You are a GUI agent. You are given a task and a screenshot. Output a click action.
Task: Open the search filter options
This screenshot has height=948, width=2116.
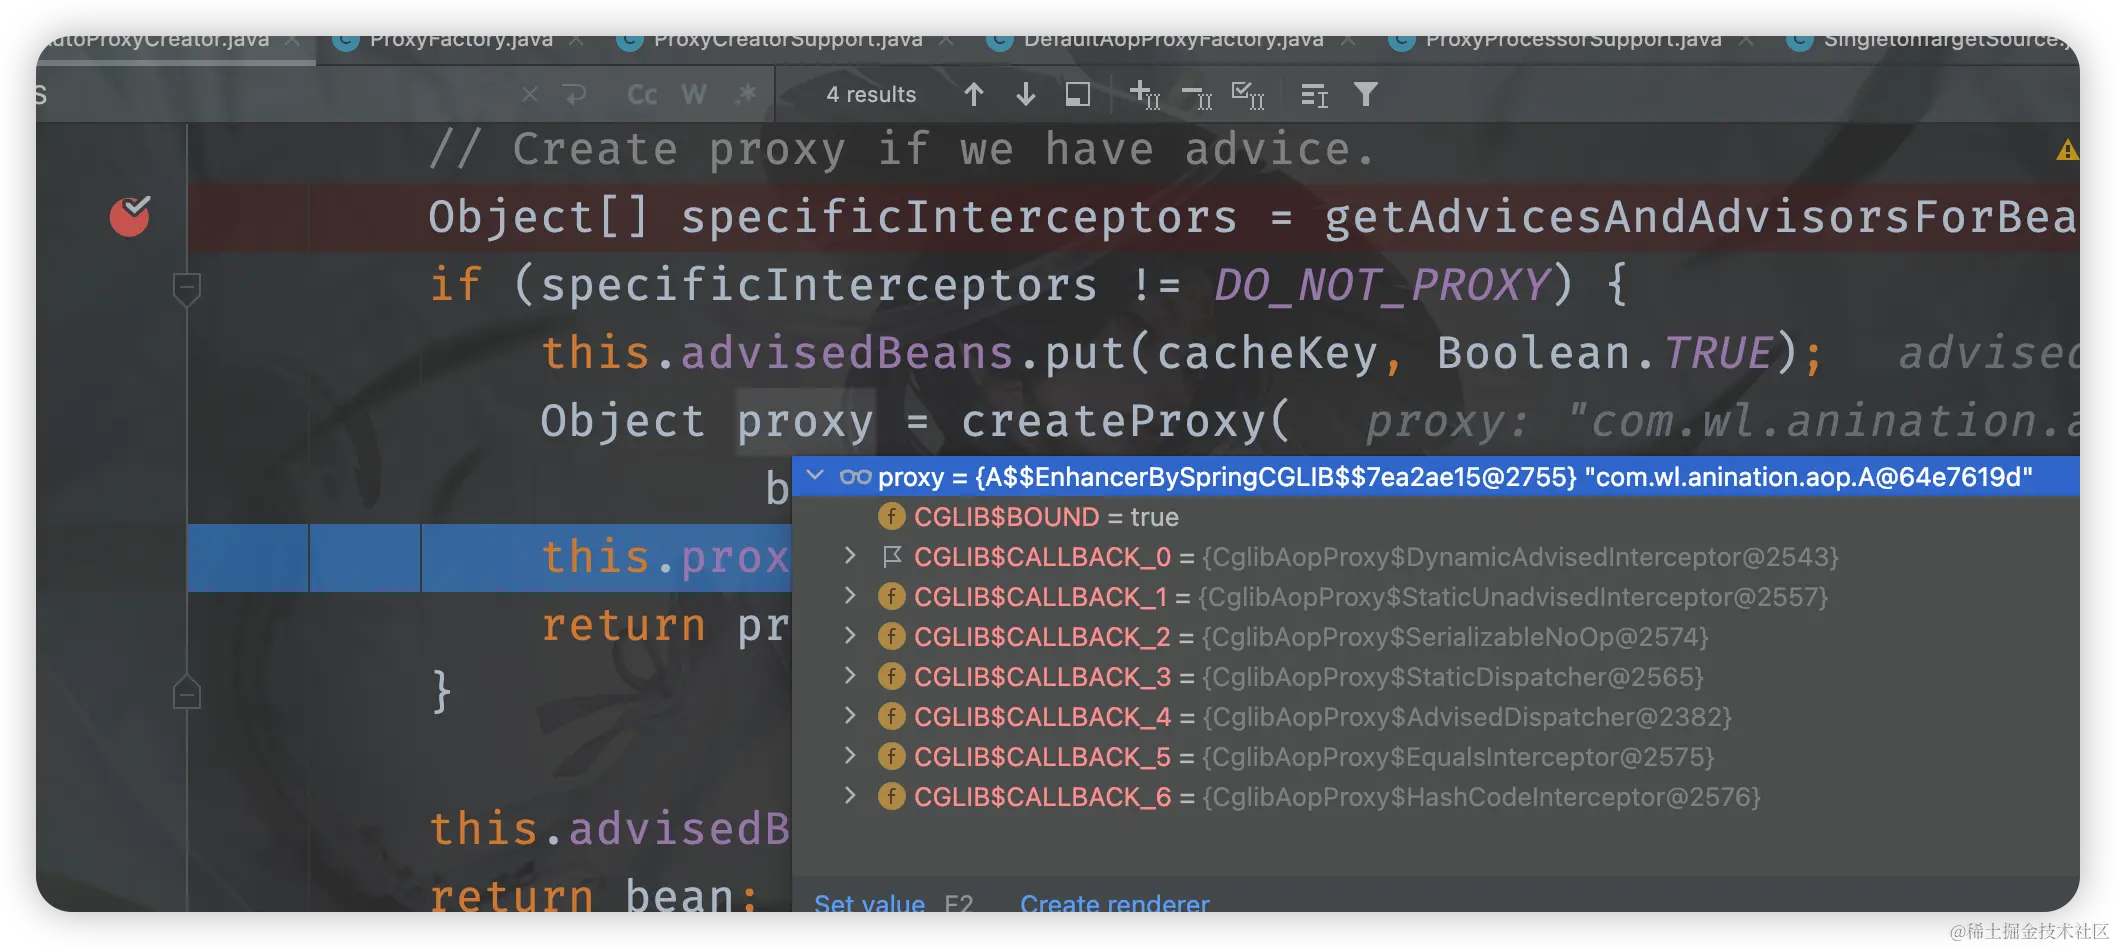[x=1366, y=94]
